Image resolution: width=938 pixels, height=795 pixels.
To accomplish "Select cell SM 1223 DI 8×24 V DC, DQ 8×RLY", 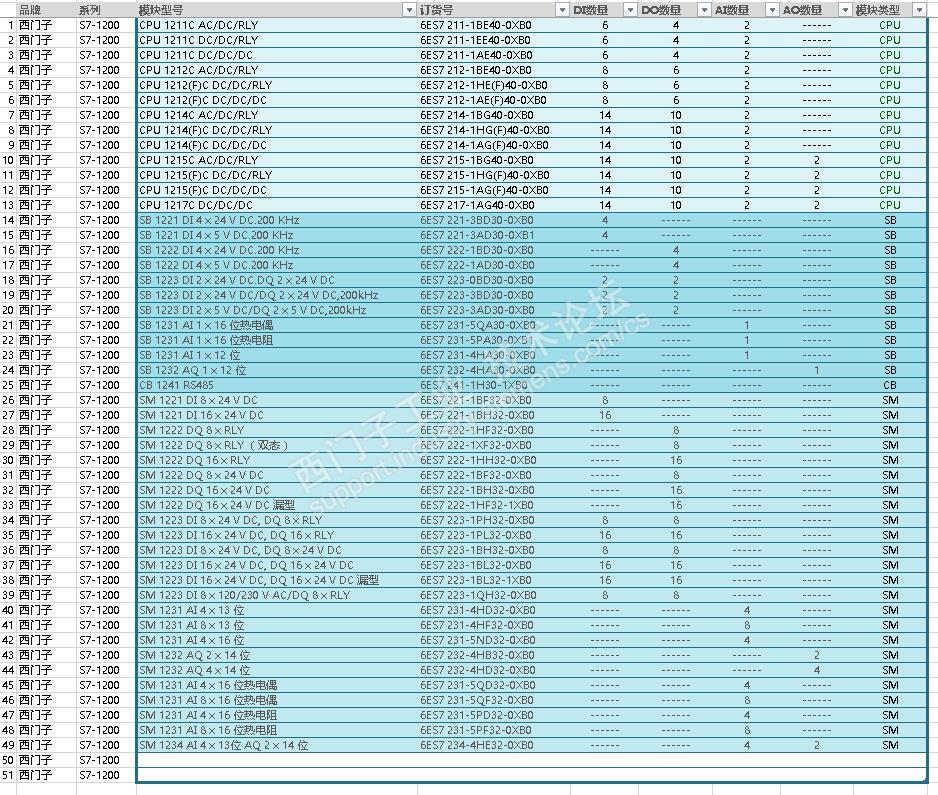I will tap(277, 520).
